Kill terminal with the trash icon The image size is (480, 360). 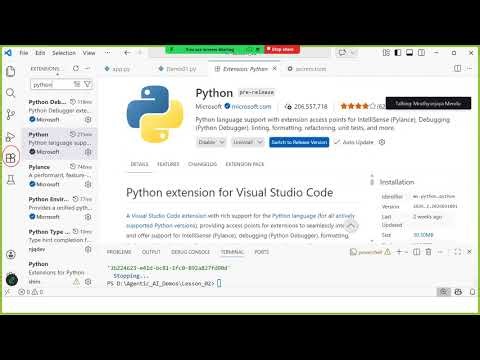(x=429, y=252)
